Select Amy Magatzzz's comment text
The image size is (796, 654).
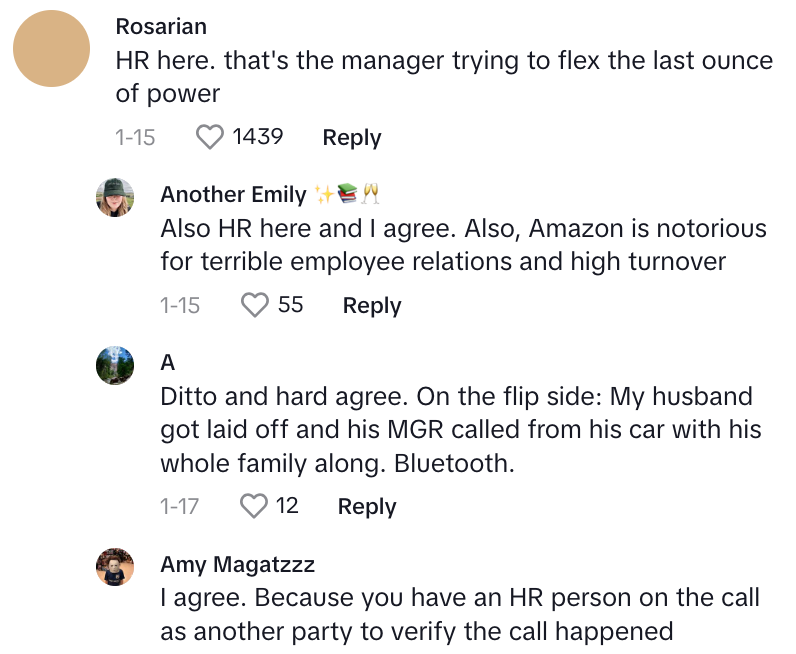(x=460, y=614)
